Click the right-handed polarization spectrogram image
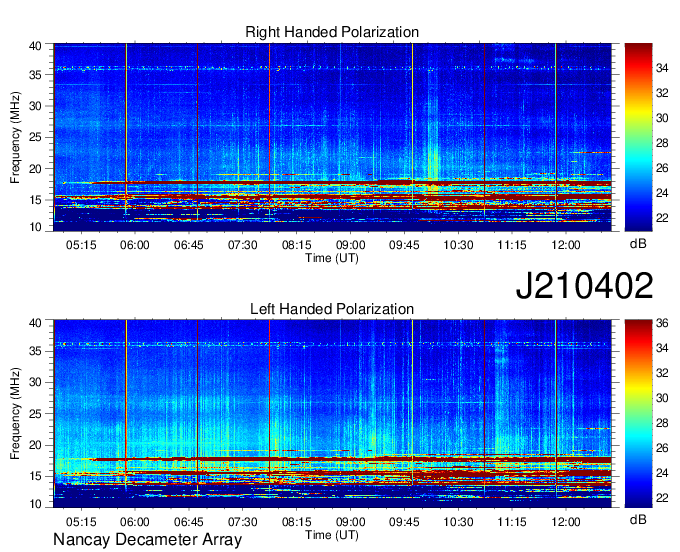680x552 pixels. pos(332,137)
